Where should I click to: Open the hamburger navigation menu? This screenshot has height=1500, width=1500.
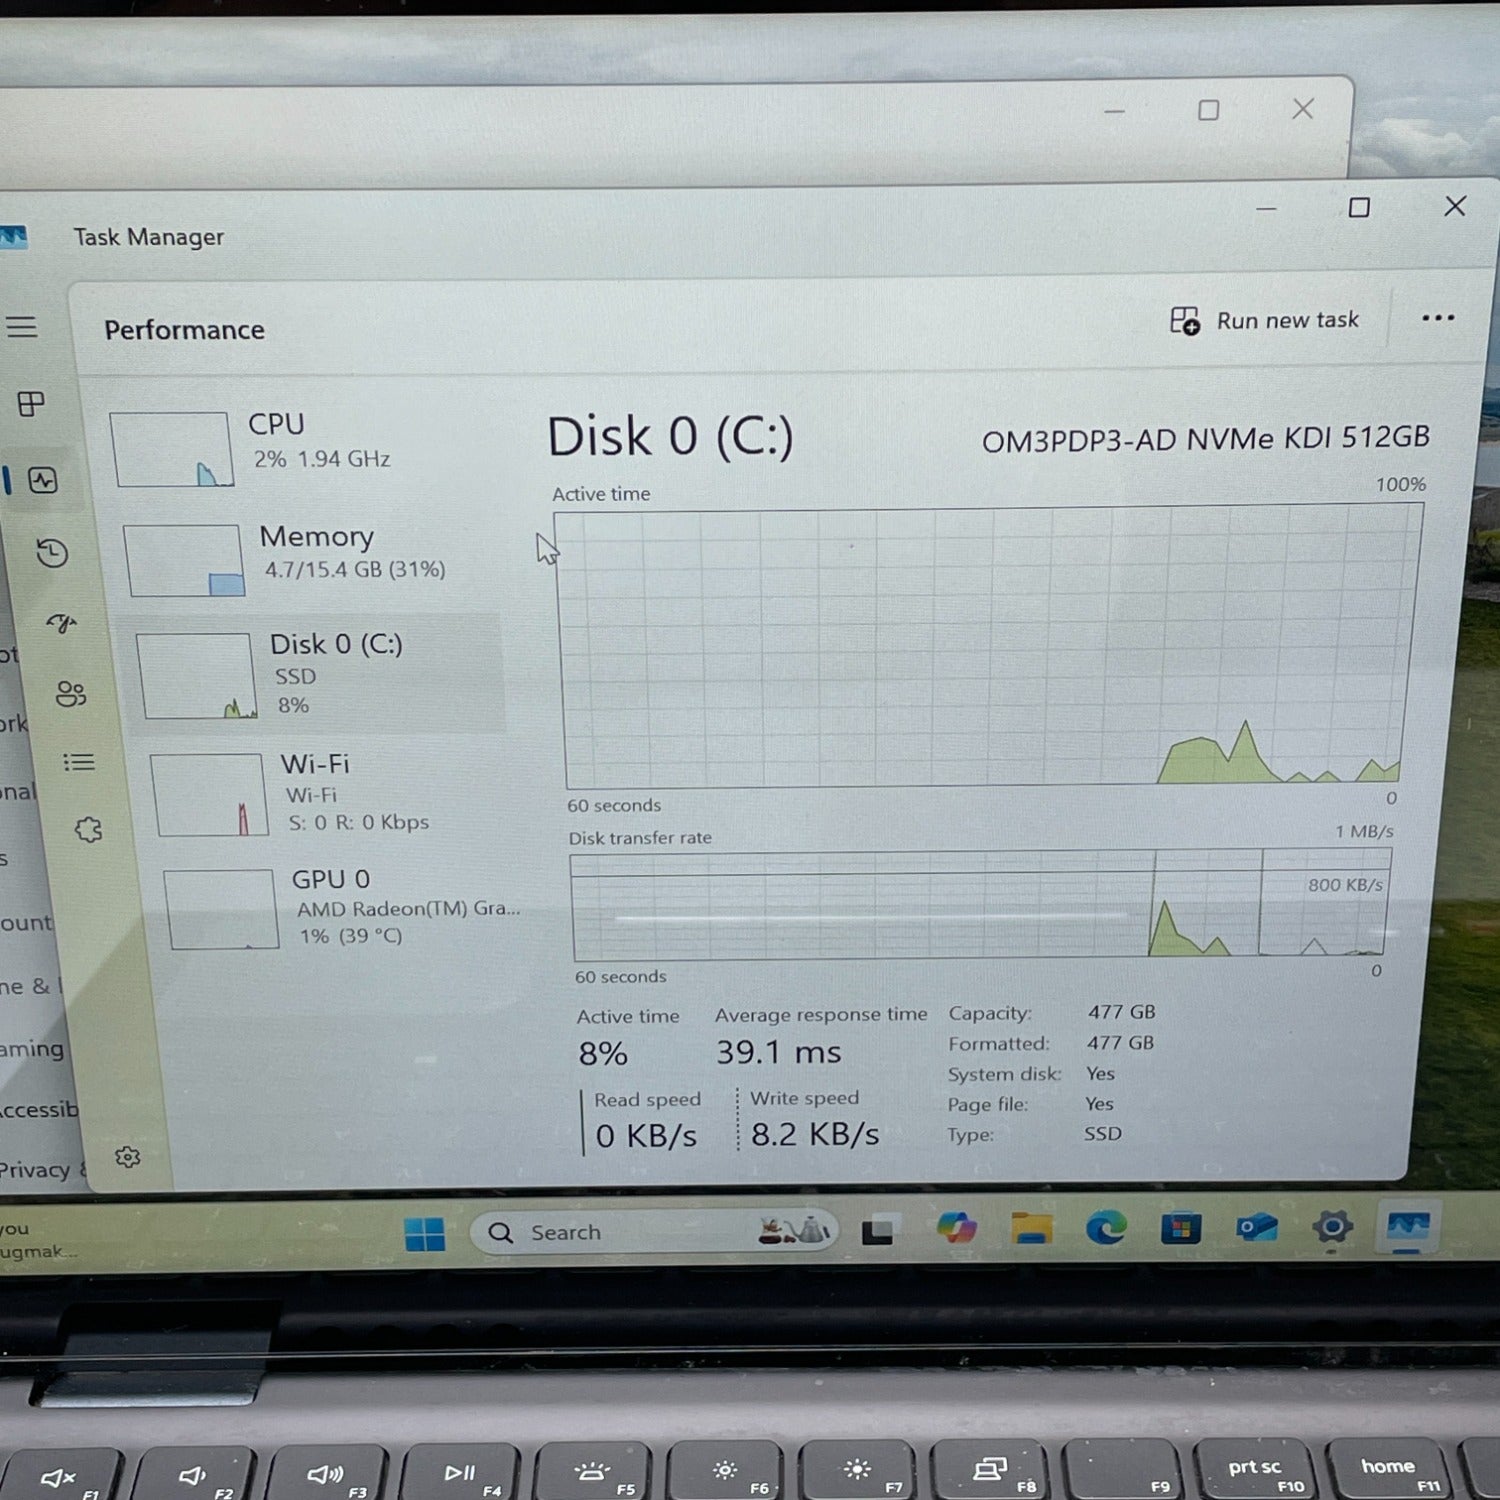click(22, 327)
